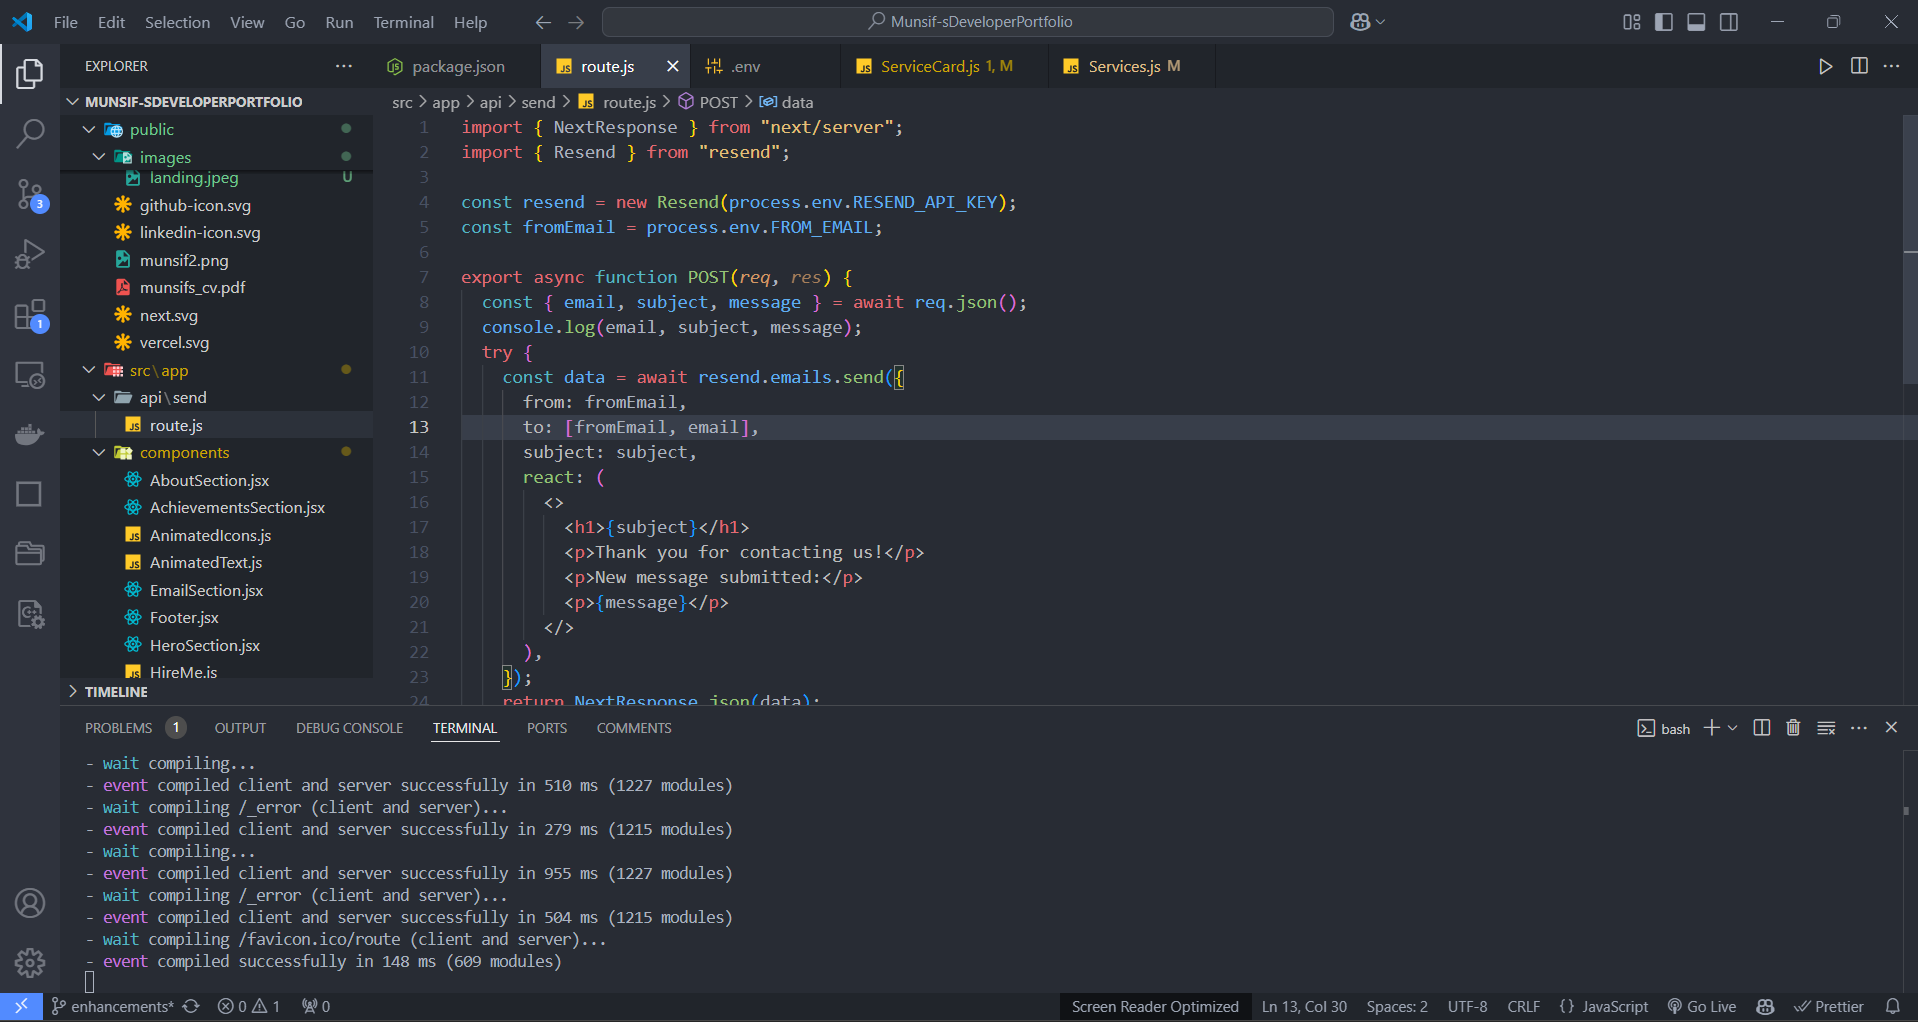Click Customize Layout icon

[1631, 22]
